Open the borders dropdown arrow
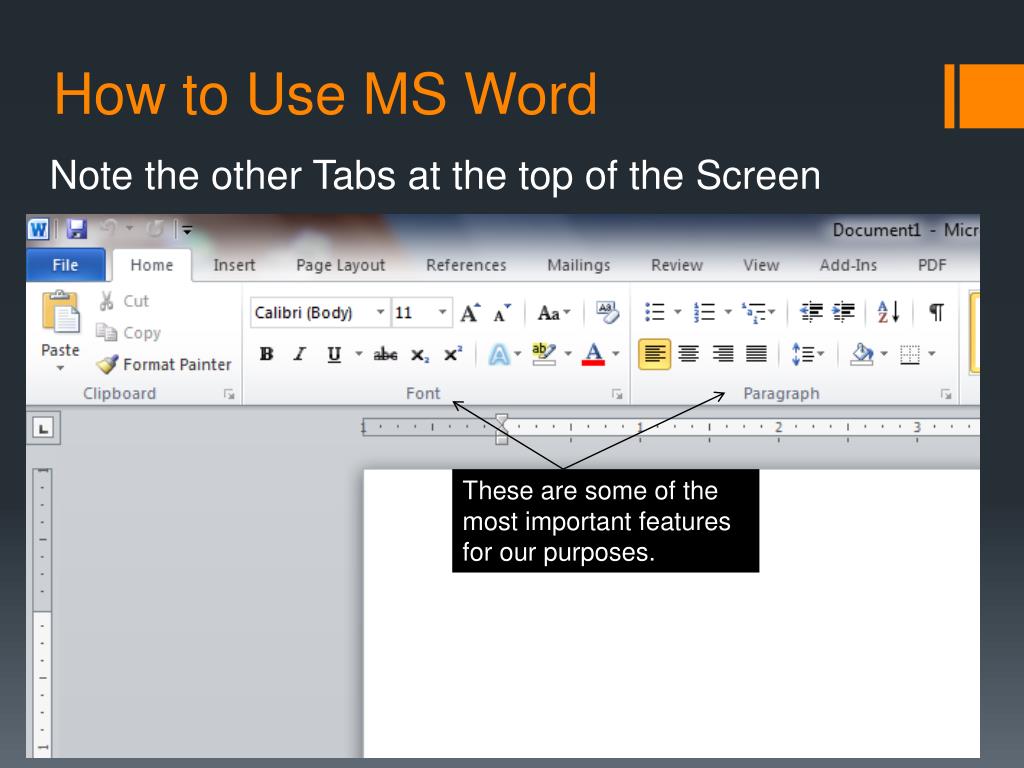 click(931, 354)
